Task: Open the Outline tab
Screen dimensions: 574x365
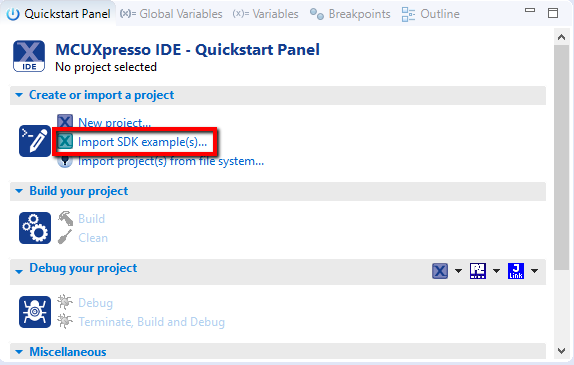Action: pos(430,14)
